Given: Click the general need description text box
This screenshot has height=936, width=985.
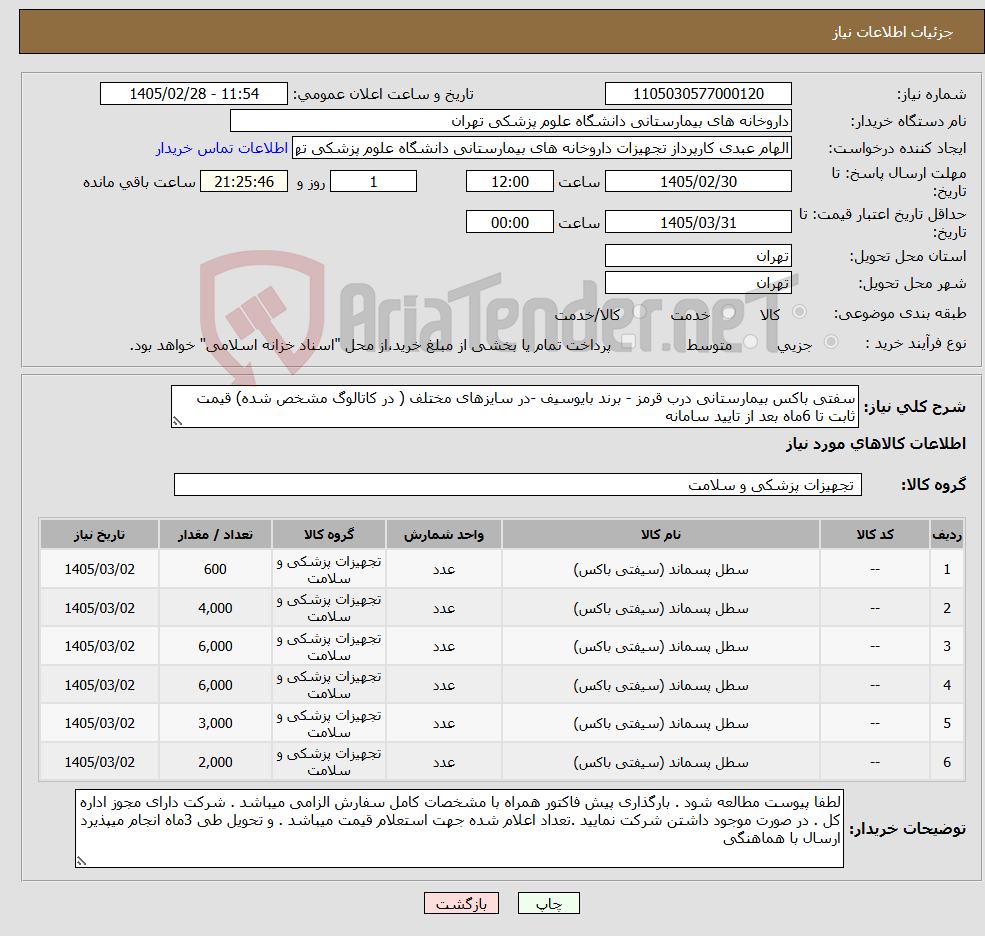Looking at the screenshot, I should [514, 407].
